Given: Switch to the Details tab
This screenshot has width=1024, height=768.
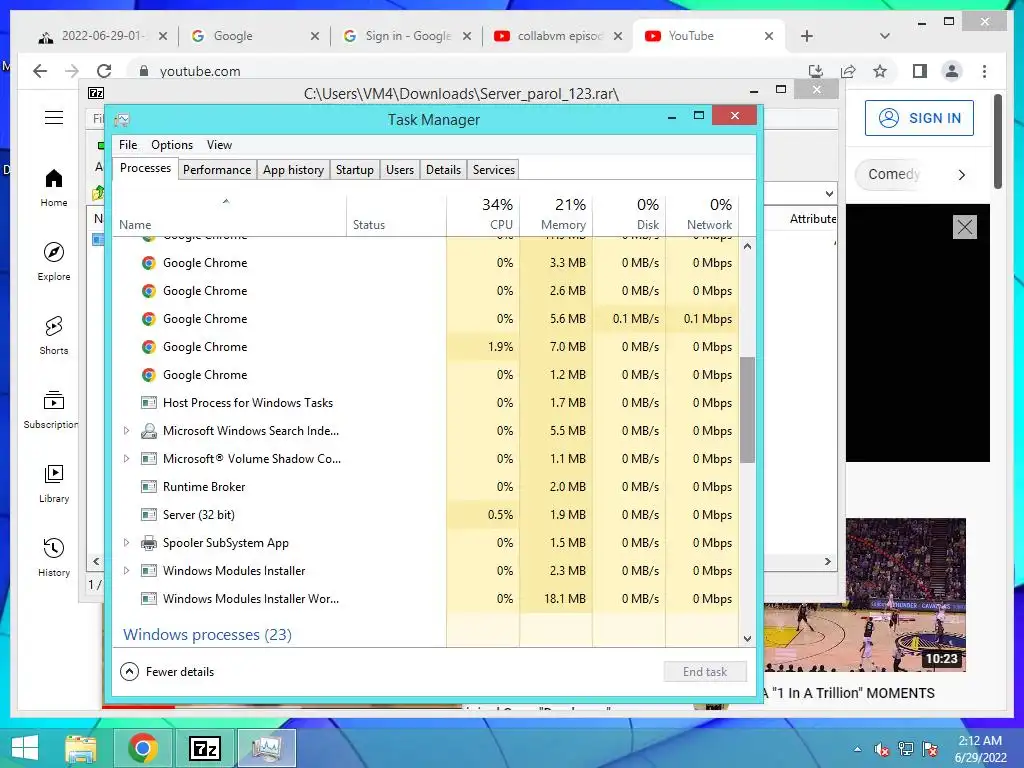Looking at the screenshot, I should click(443, 170).
